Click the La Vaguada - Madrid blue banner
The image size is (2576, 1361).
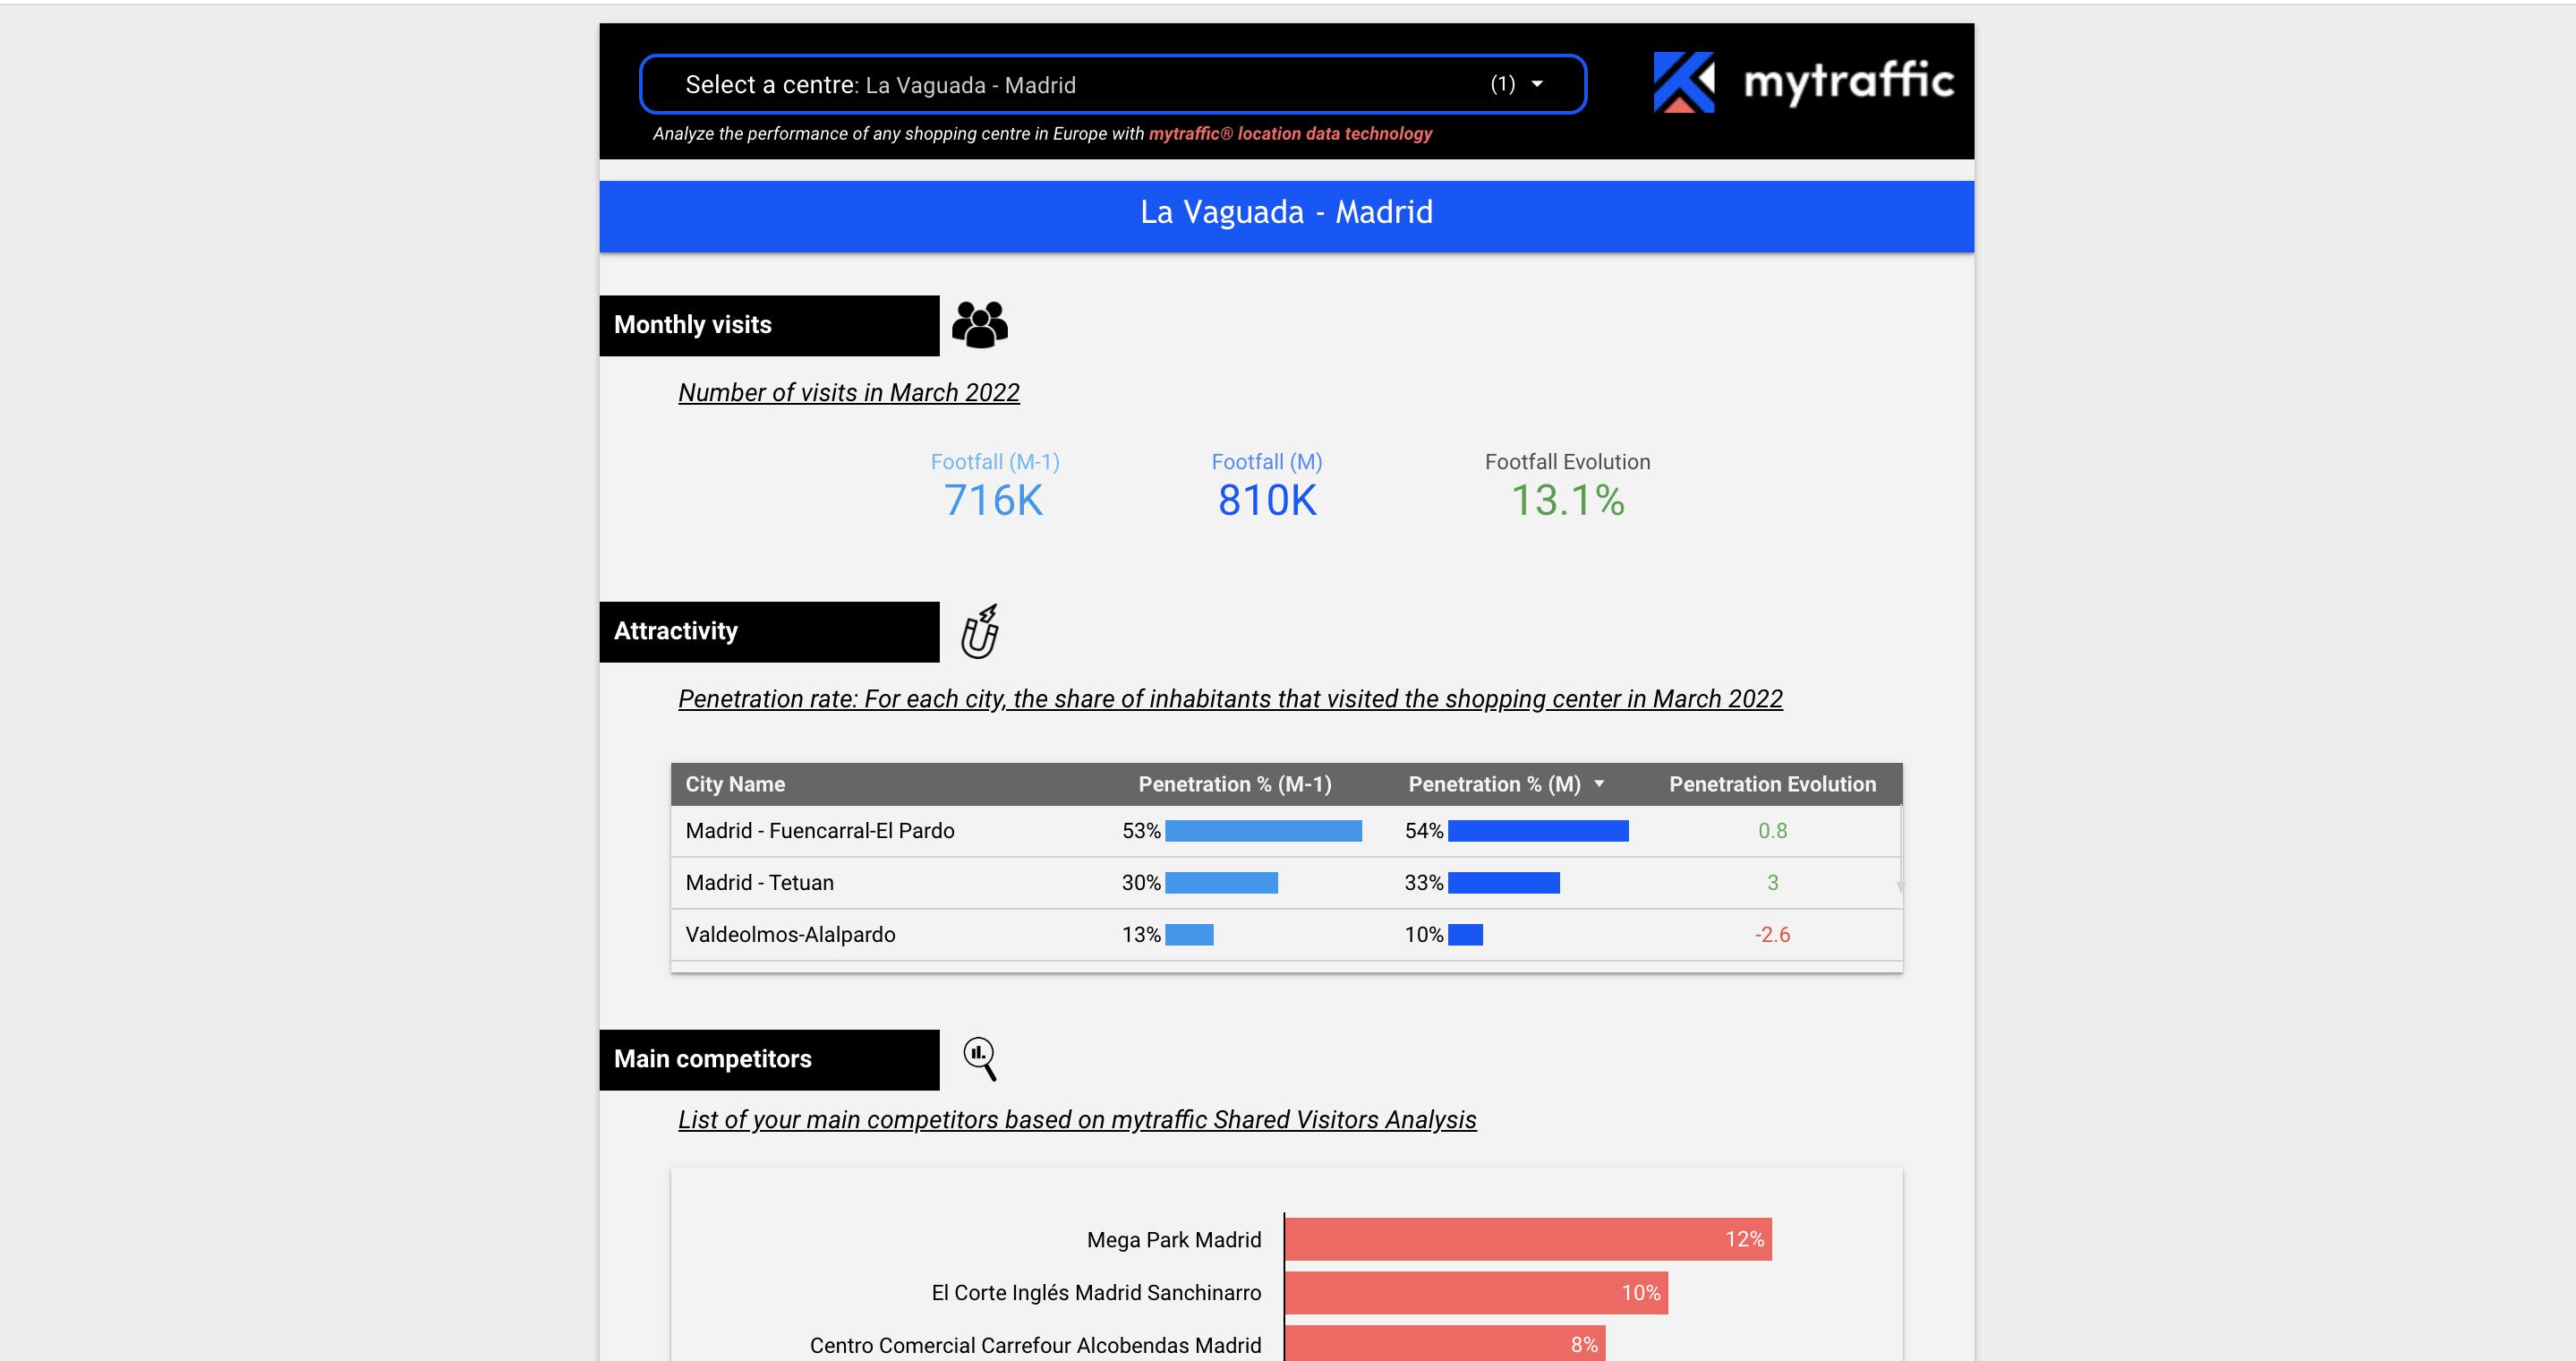1287,216
